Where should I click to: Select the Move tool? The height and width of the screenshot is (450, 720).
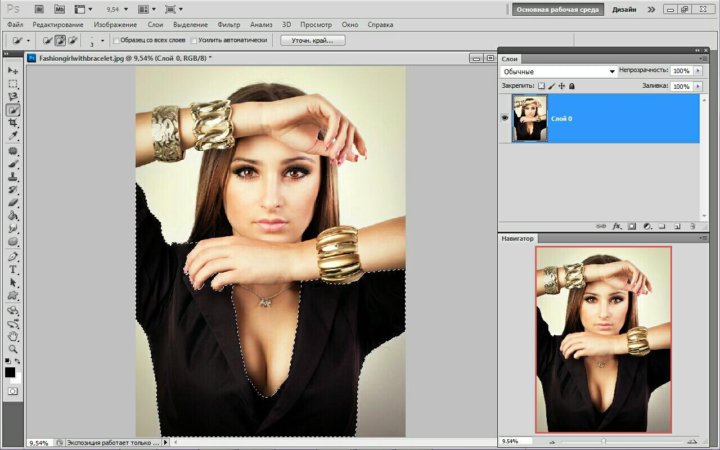pyautogui.click(x=13, y=70)
